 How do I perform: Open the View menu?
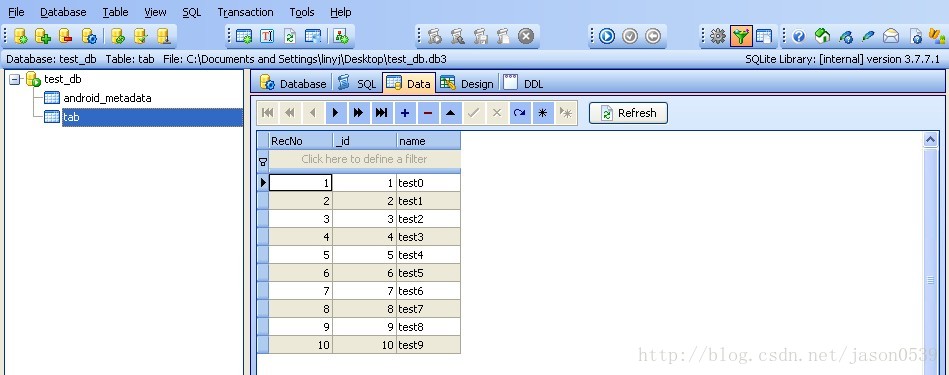pyautogui.click(x=155, y=12)
